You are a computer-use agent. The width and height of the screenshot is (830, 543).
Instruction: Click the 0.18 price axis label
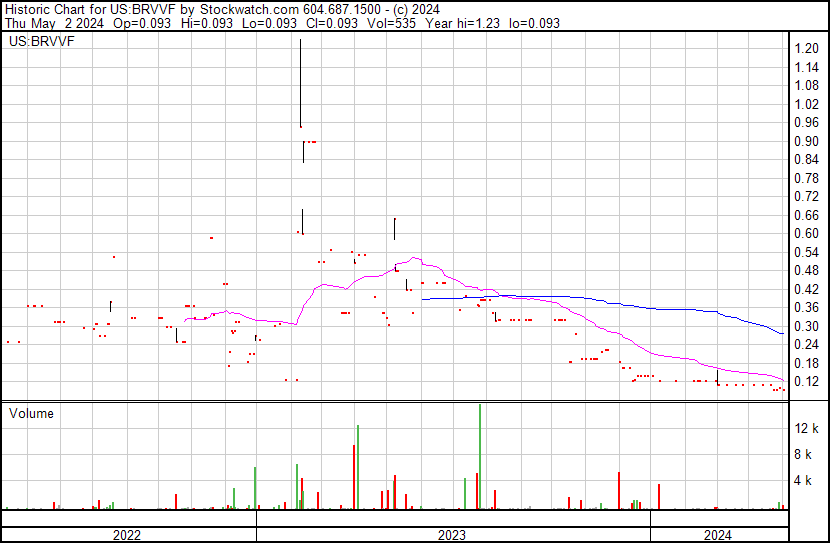(x=806, y=364)
